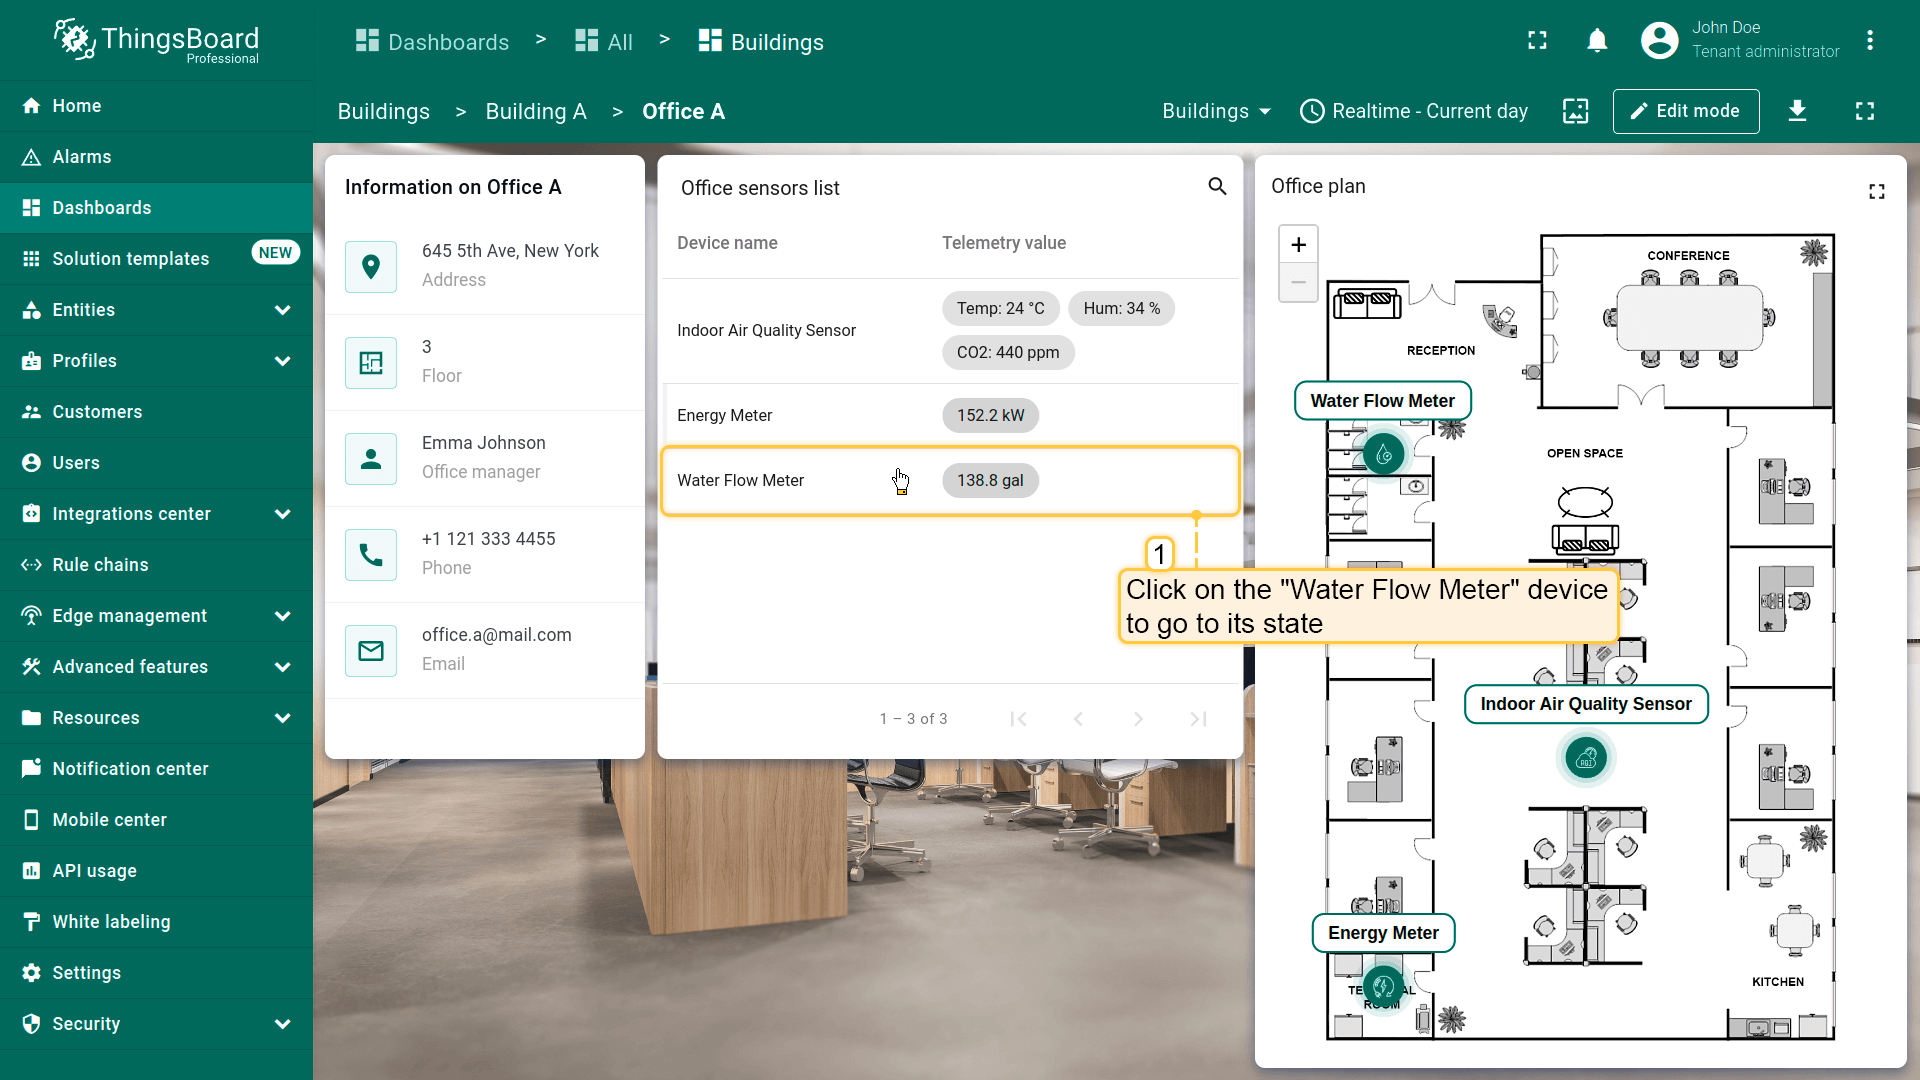
Task: Click the Indoor Air Quality Sensor marker
Action: pyautogui.click(x=1586, y=759)
